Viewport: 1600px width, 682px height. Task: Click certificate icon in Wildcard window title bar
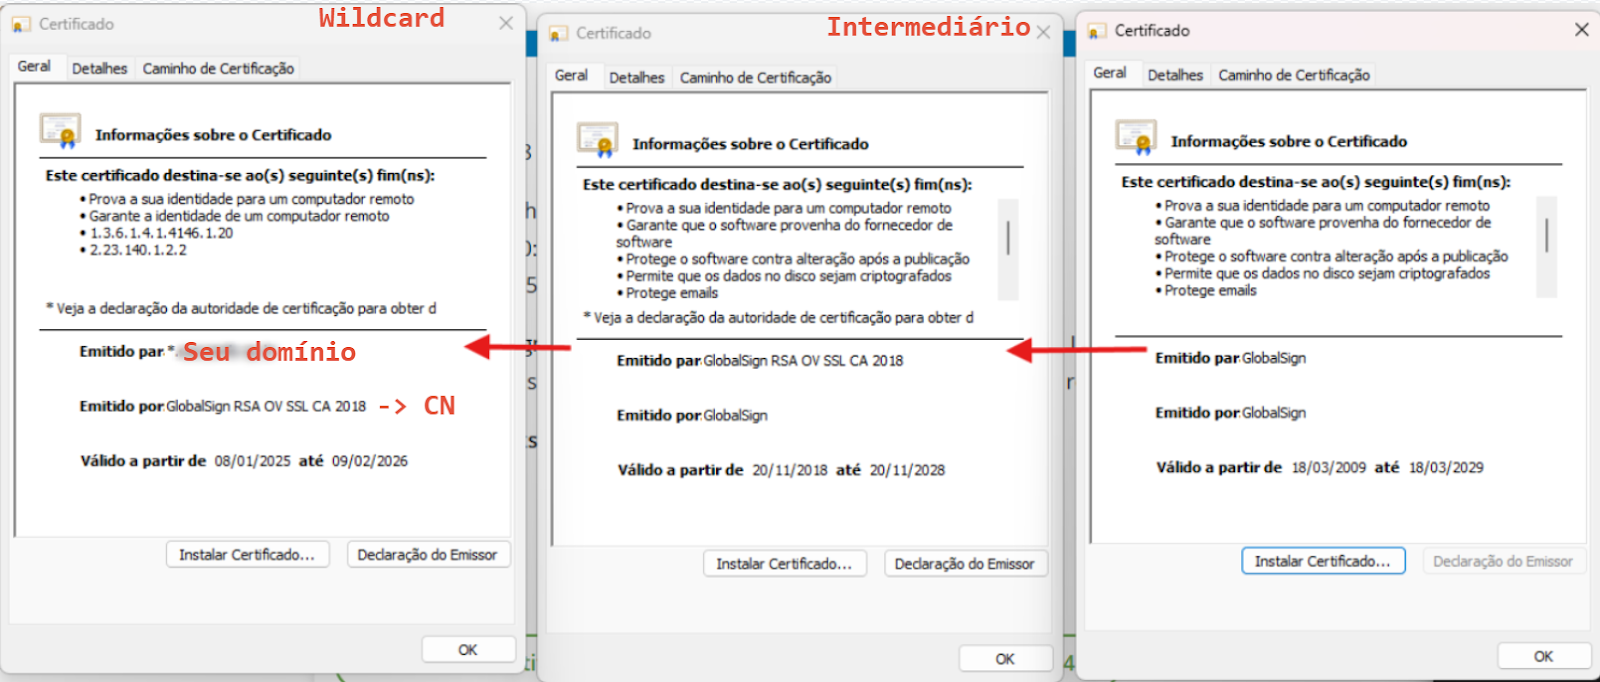click(21, 24)
